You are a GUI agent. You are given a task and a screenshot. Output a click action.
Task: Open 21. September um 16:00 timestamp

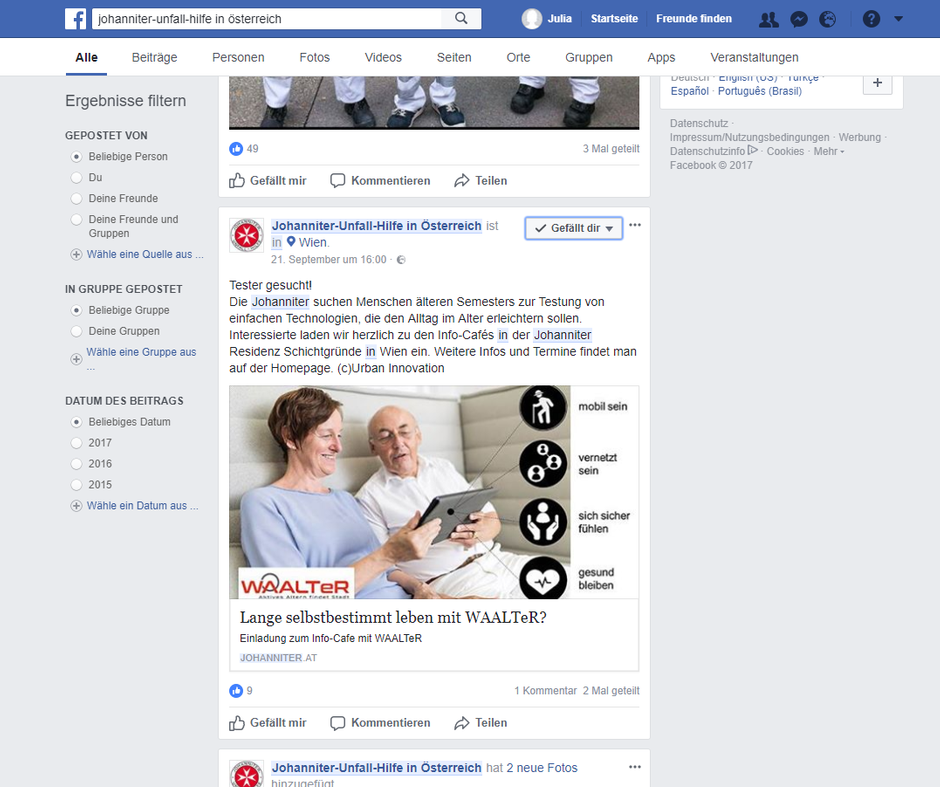pyautogui.click(x=329, y=260)
